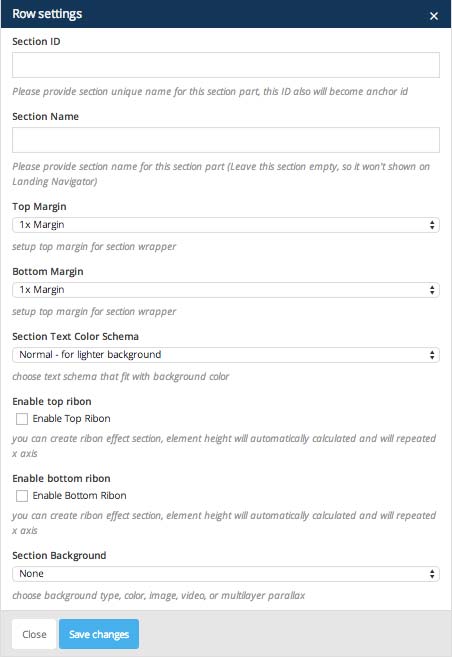The width and height of the screenshot is (452, 657).
Task: Focus the Section Name text box
Action: tap(226, 140)
